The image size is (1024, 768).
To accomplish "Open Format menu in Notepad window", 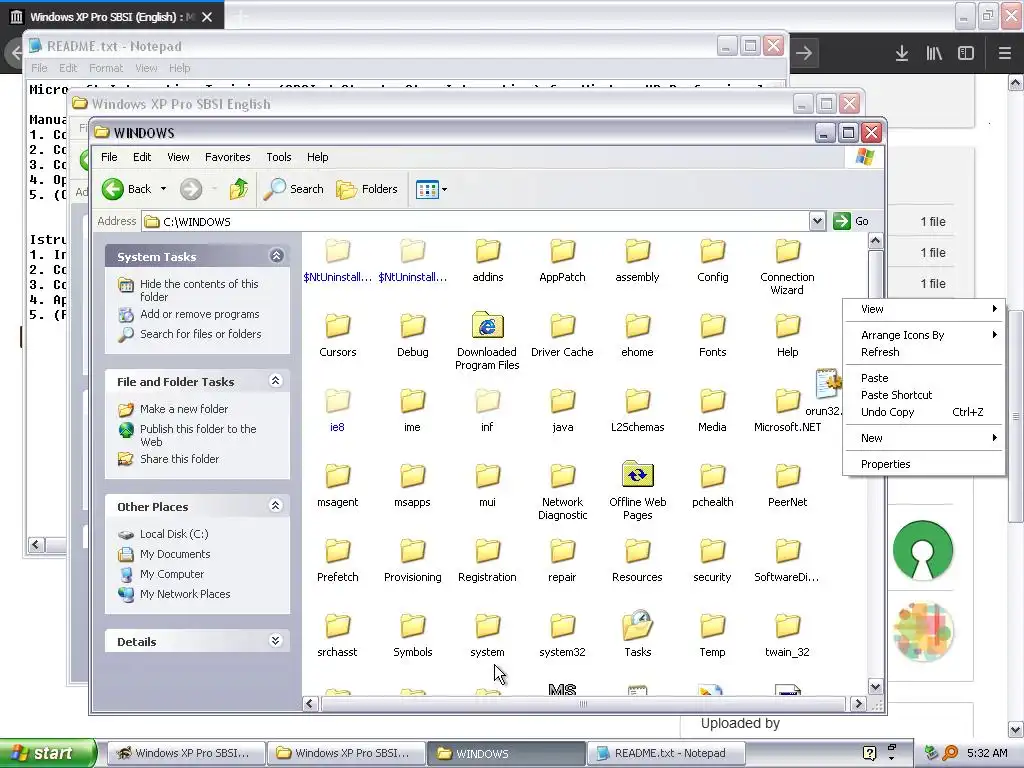I will [106, 68].
